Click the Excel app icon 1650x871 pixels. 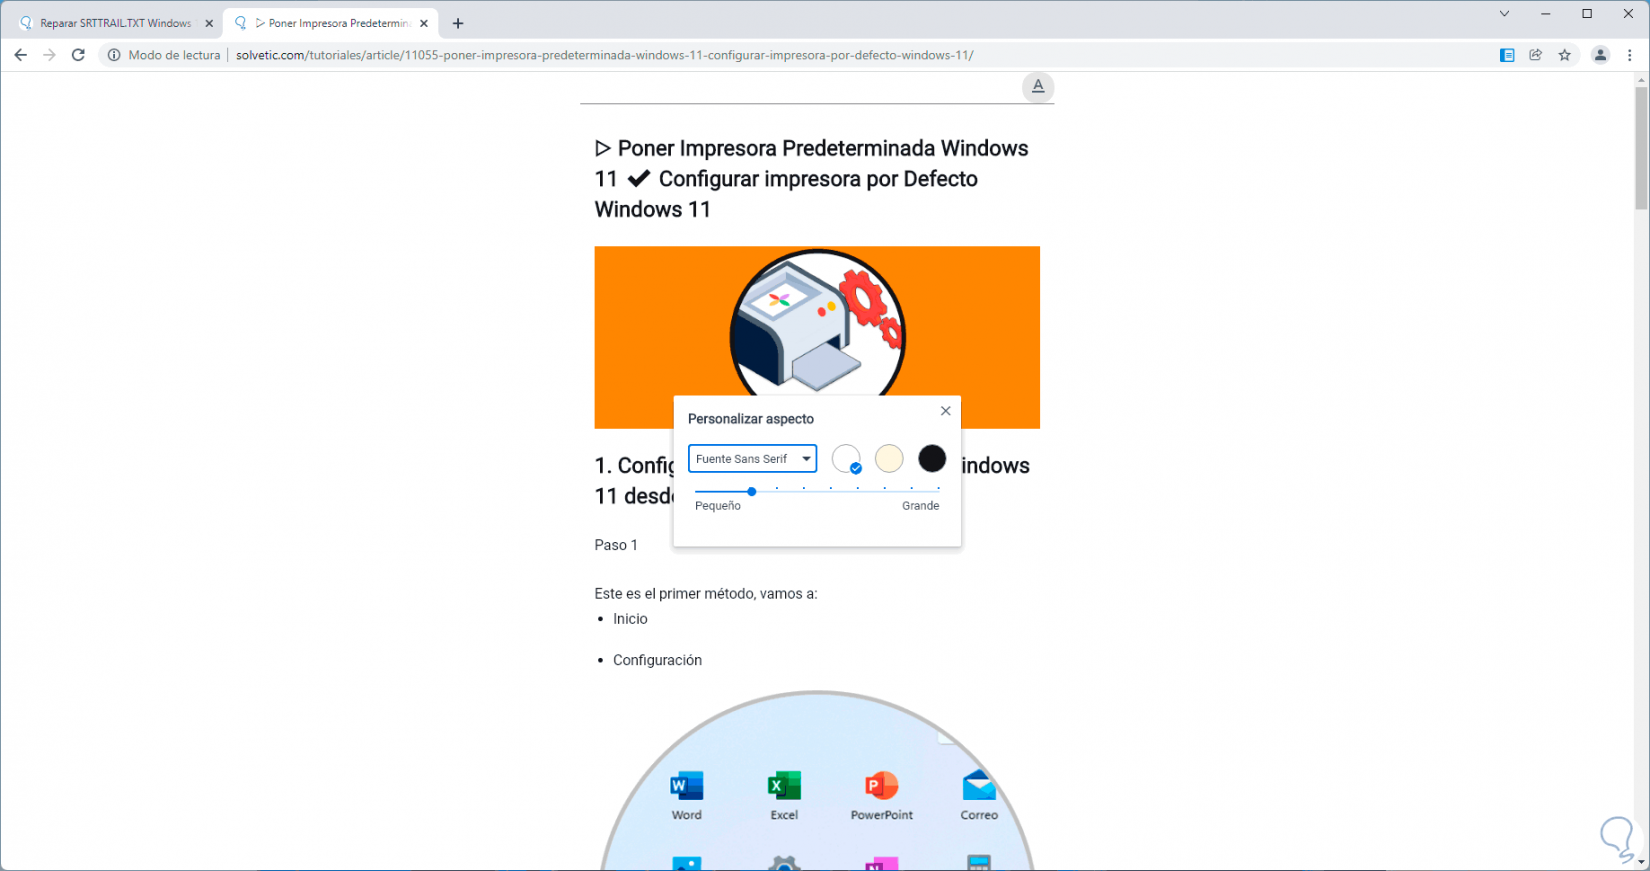pos(784,786)
